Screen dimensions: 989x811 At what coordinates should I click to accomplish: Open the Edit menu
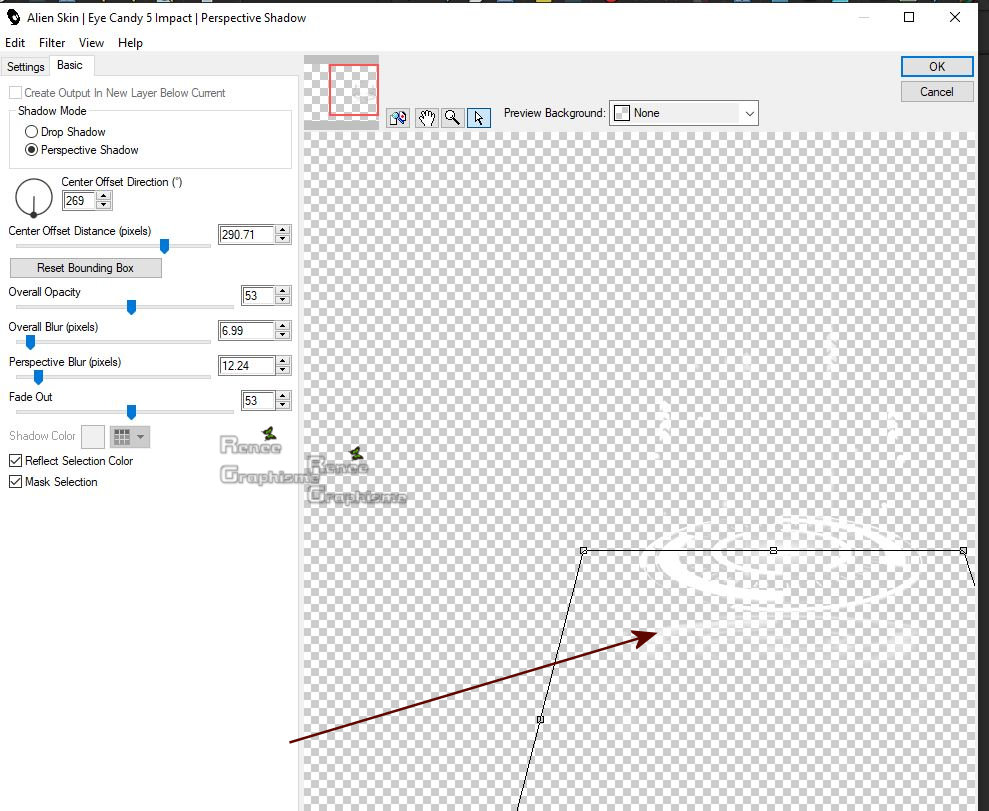coord(15,43)
